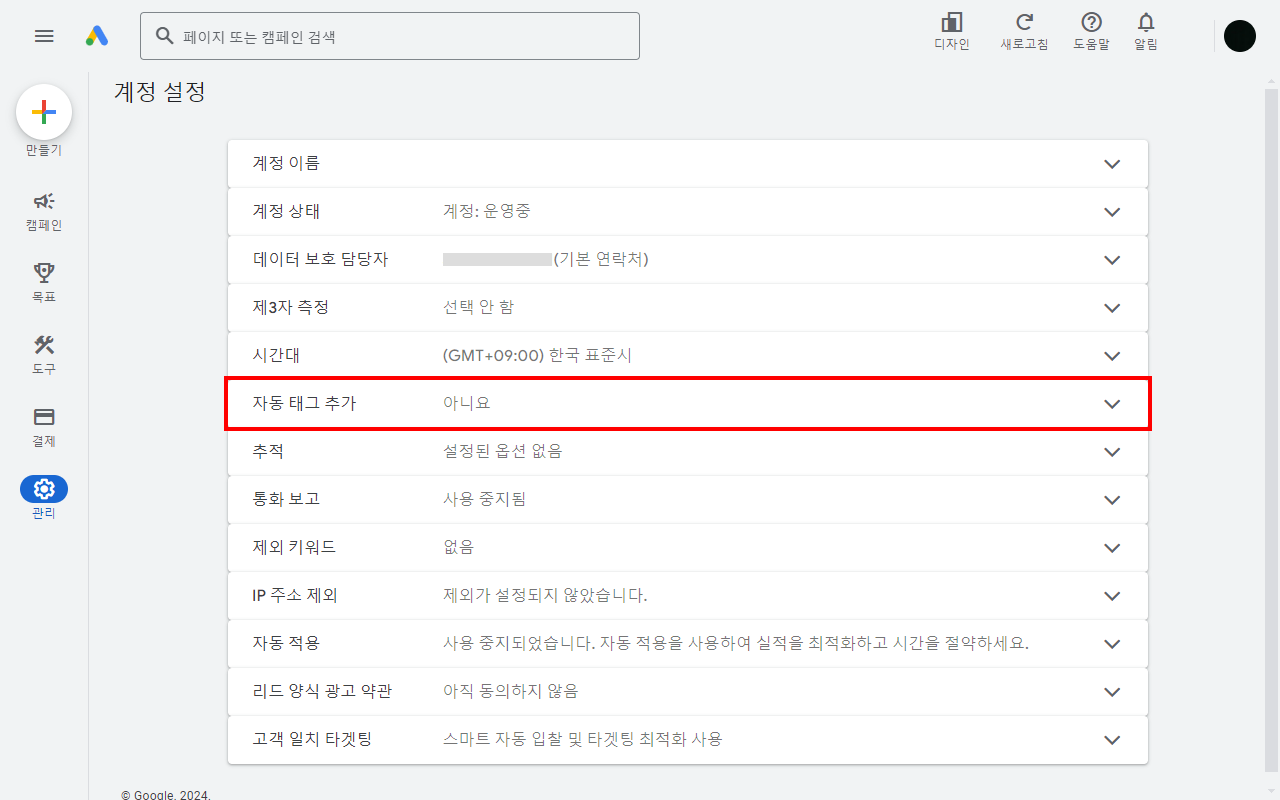Open the 시간대 section details
The height and width of the screenshot is (800, 1280).
pos(1112,355)
